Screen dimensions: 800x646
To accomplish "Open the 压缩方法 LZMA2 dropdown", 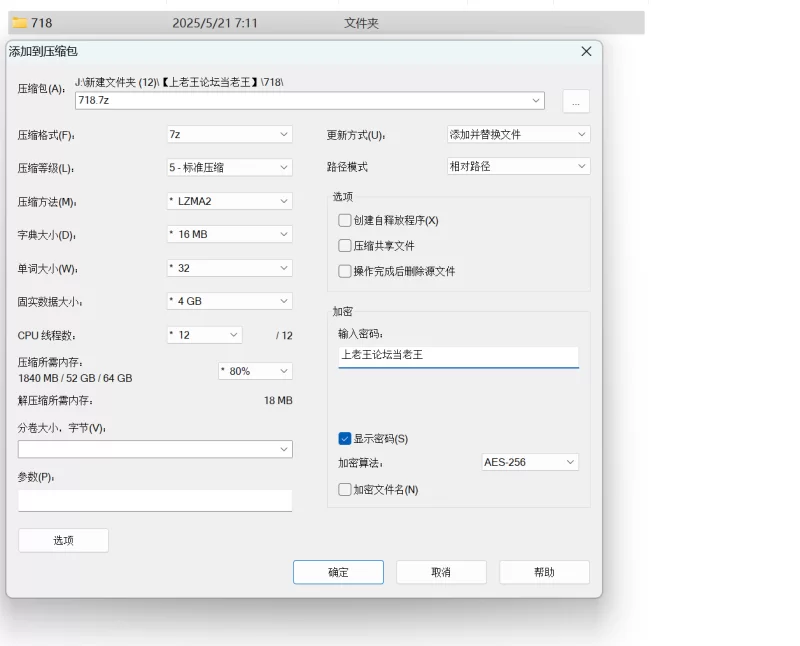I will click(x=230, y=201).
